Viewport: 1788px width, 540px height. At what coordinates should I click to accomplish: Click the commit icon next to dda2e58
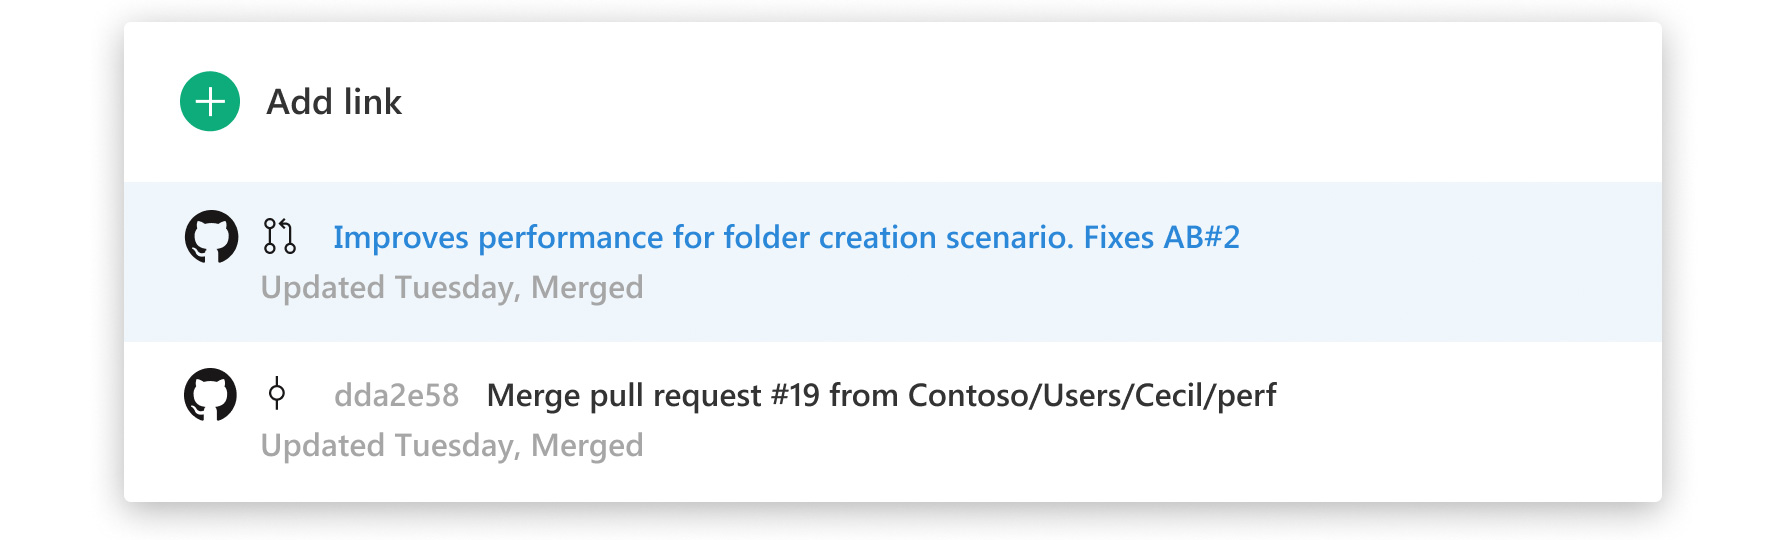[277, 394]
